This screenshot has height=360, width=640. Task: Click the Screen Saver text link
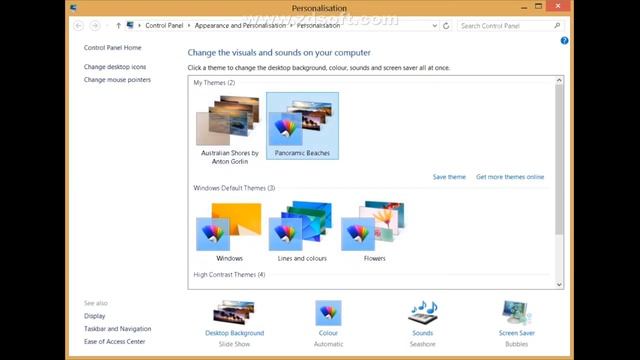[x=516, y=333]
